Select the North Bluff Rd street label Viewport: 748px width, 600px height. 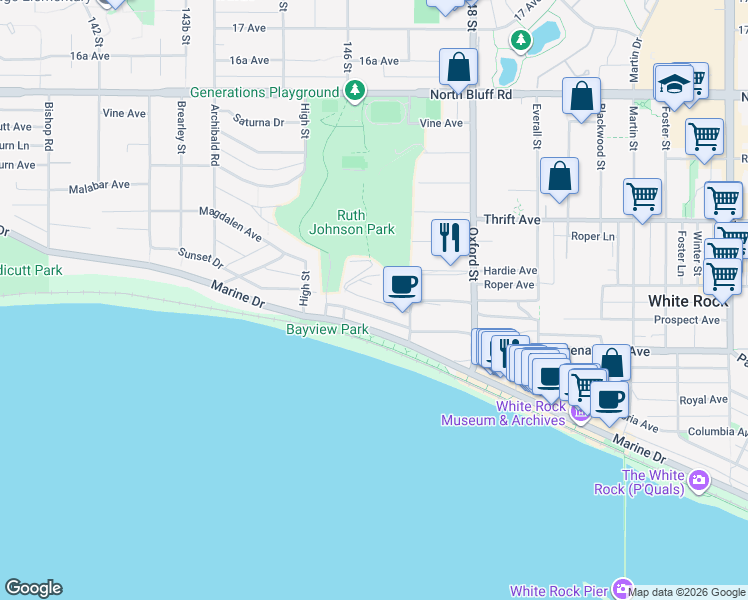470,94
